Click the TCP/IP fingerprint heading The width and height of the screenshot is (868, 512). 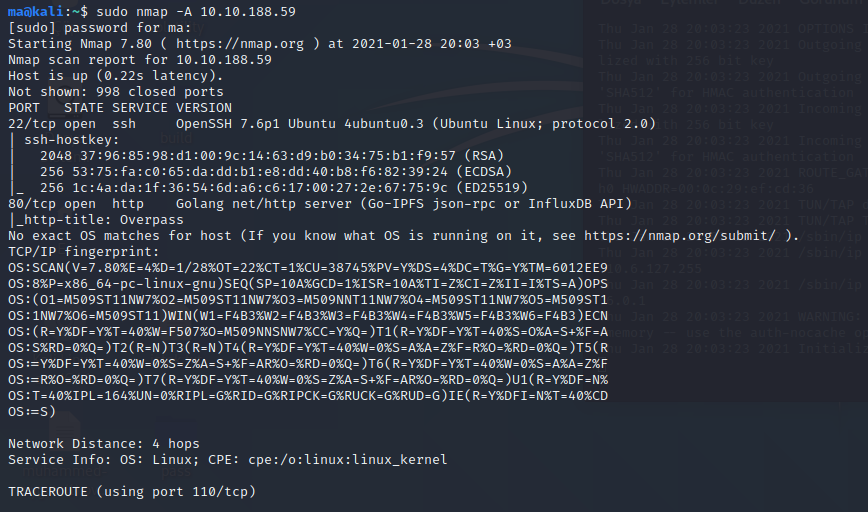[84, 252]
